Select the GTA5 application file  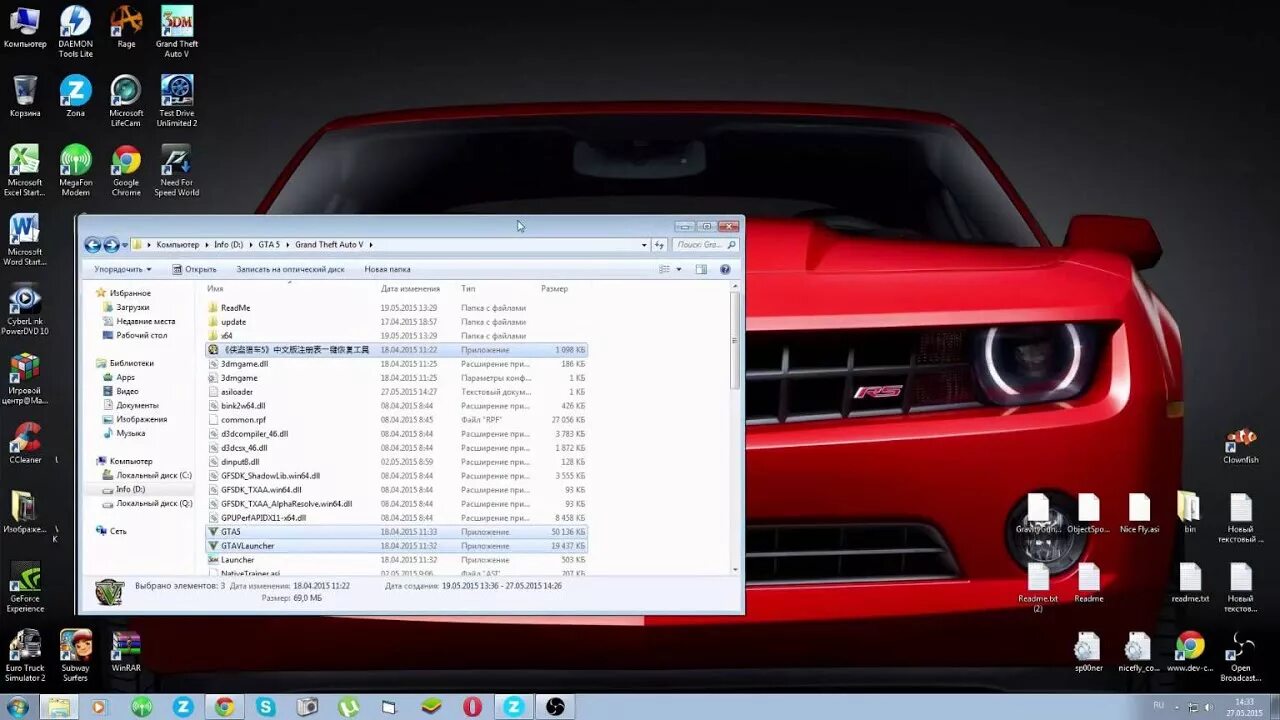tap(395, 532)
